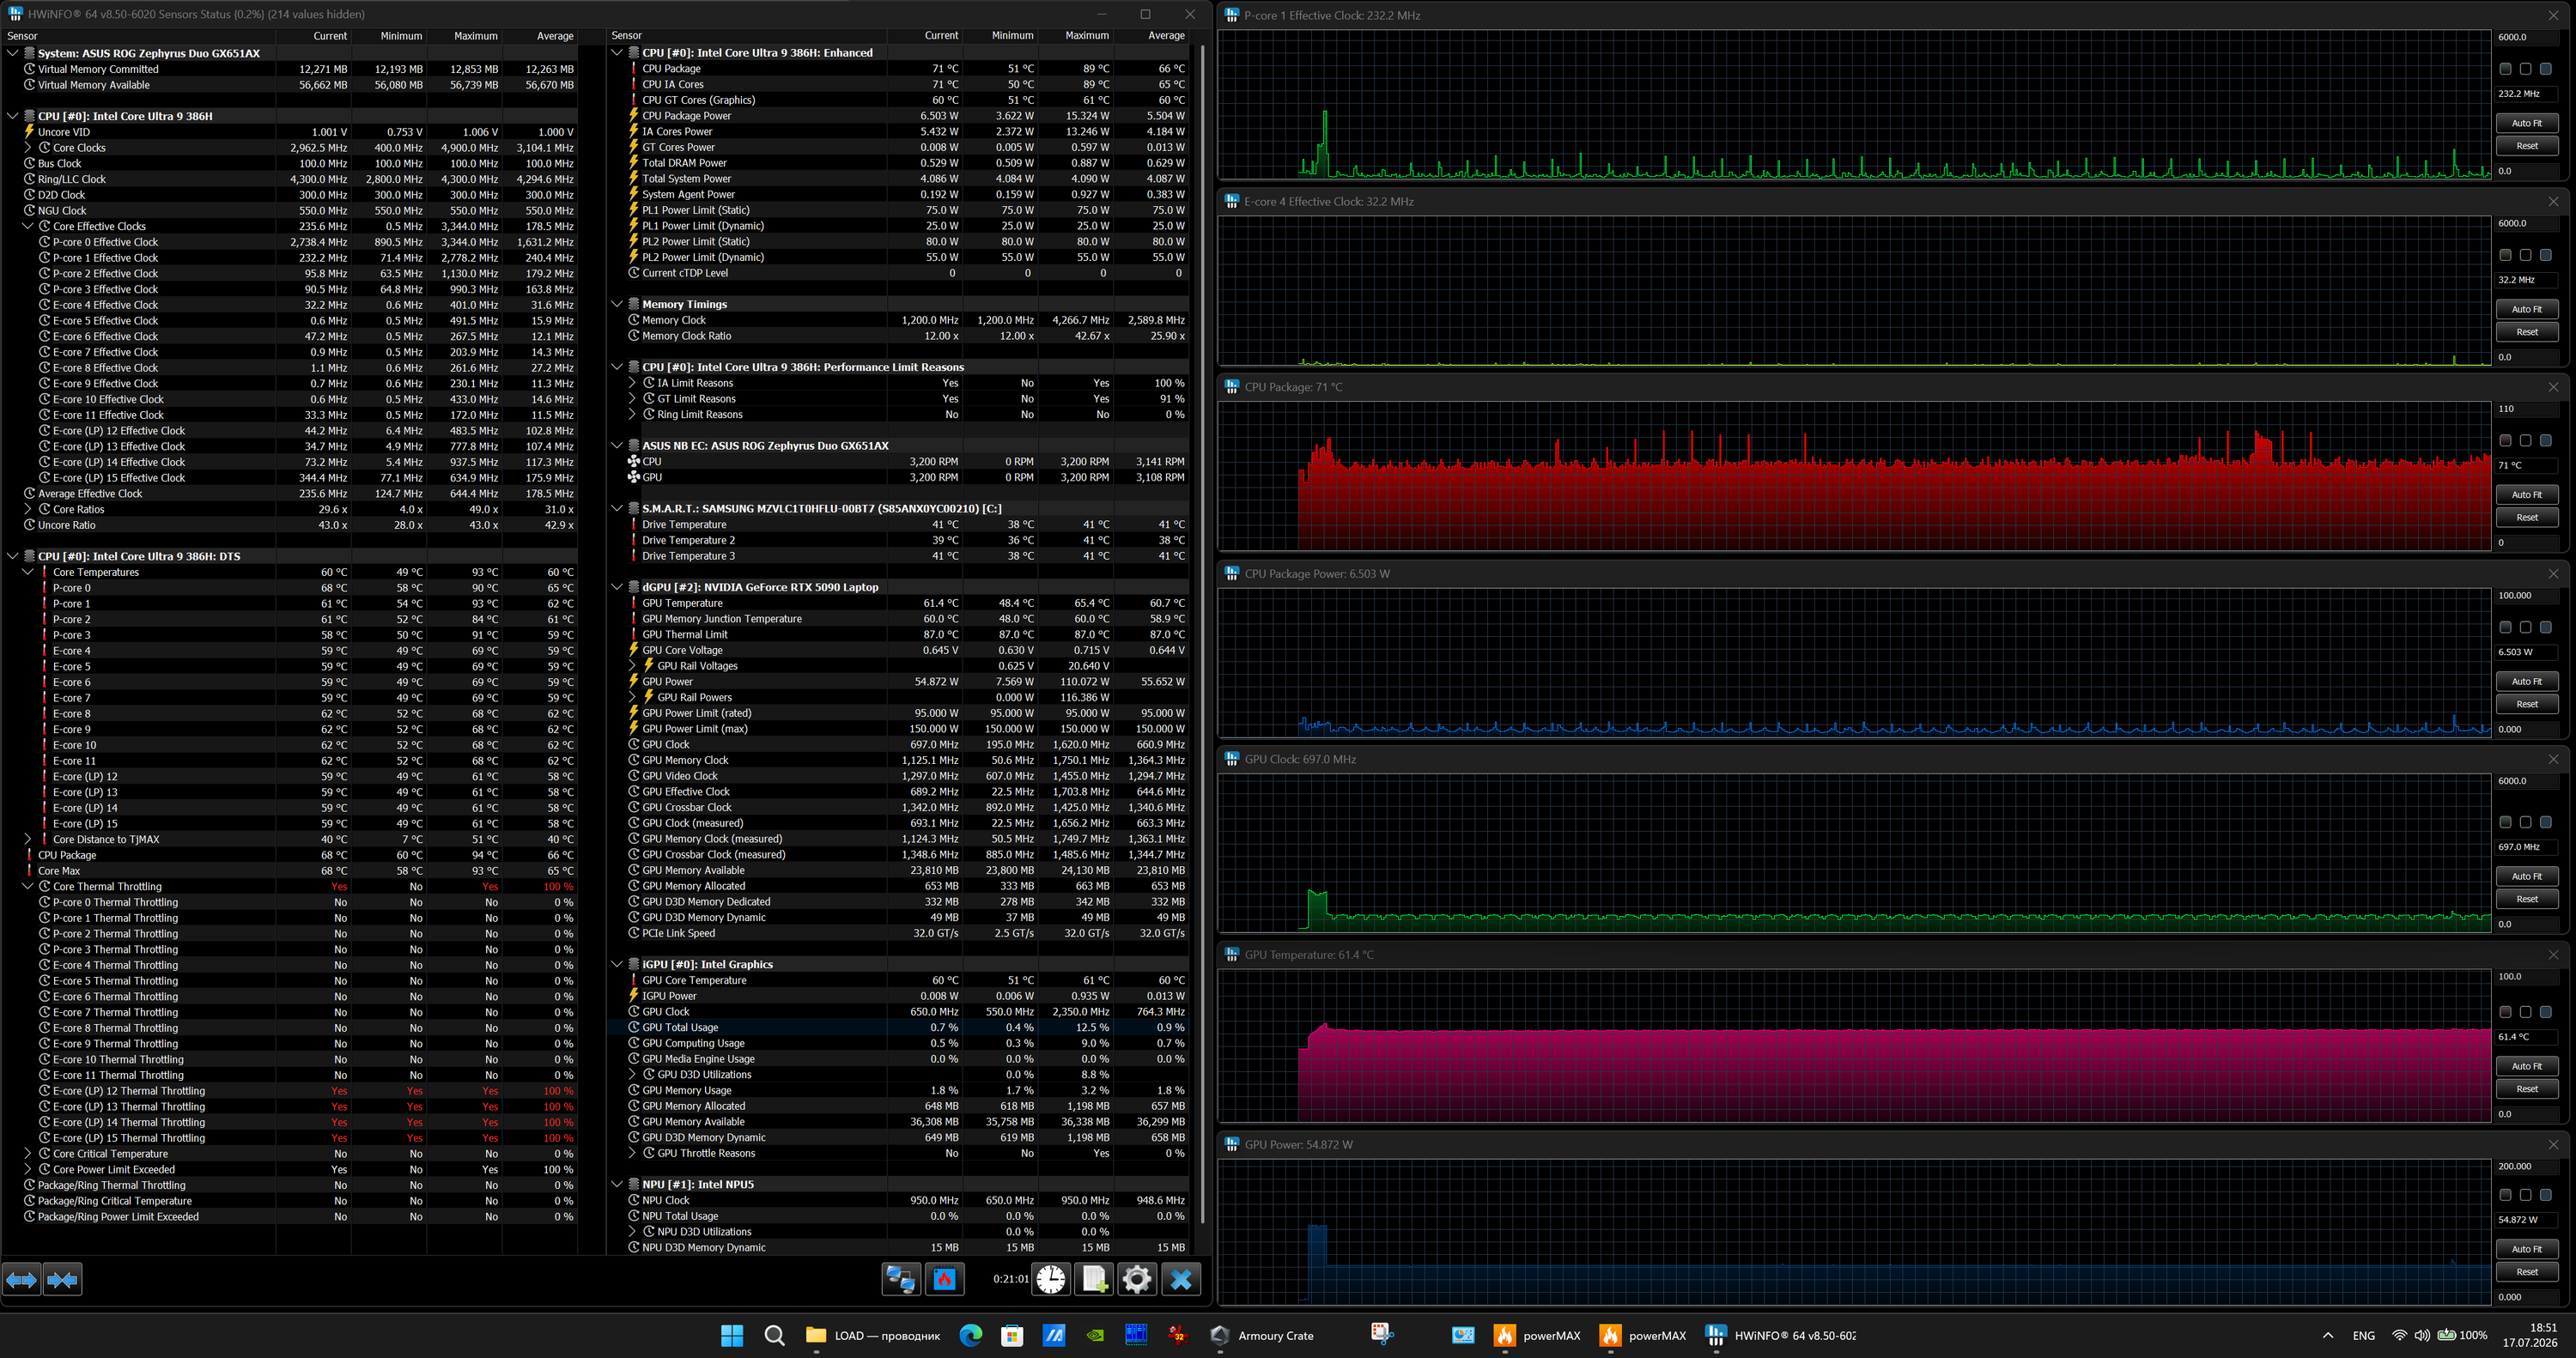
Task: Open LOAD File Explorer window on taskbar
Action: tap(873, 1335)
